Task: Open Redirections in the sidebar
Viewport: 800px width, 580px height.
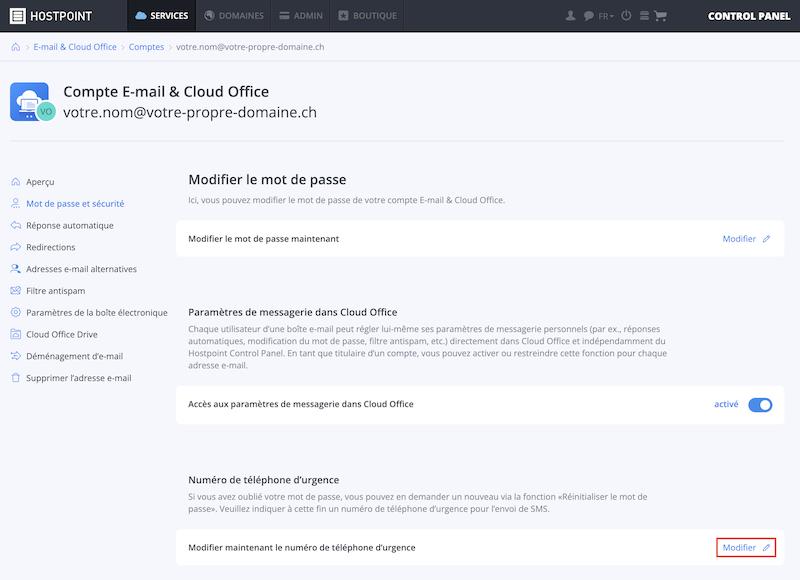Action: [51, 247]
